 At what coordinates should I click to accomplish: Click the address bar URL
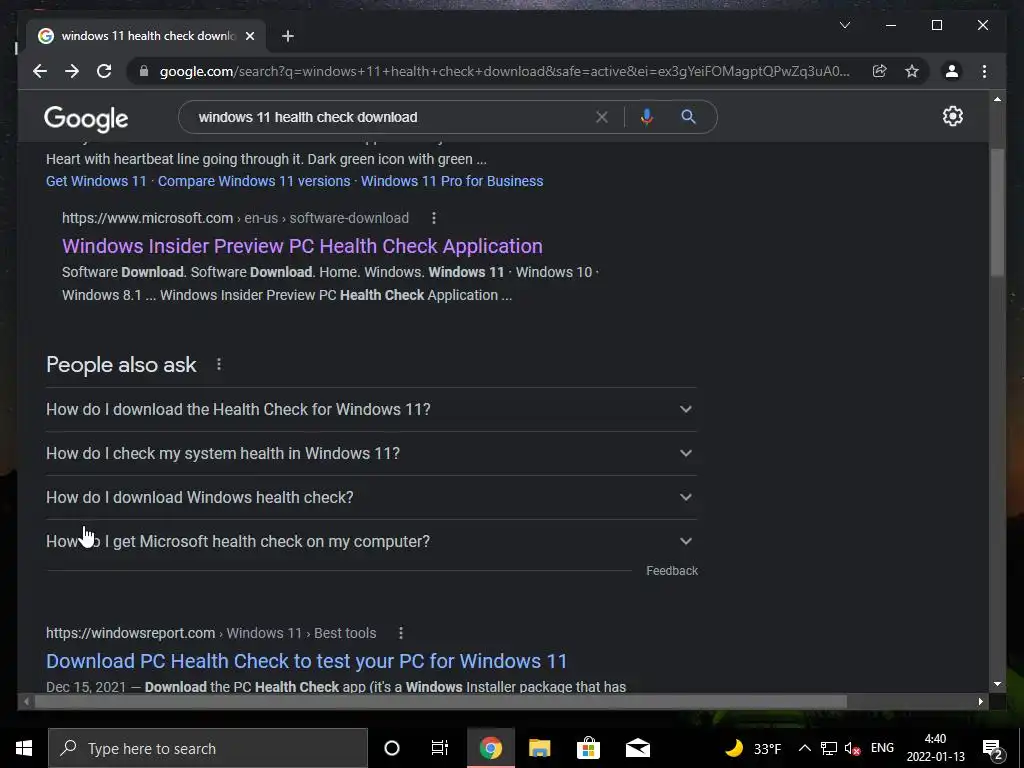505,71
